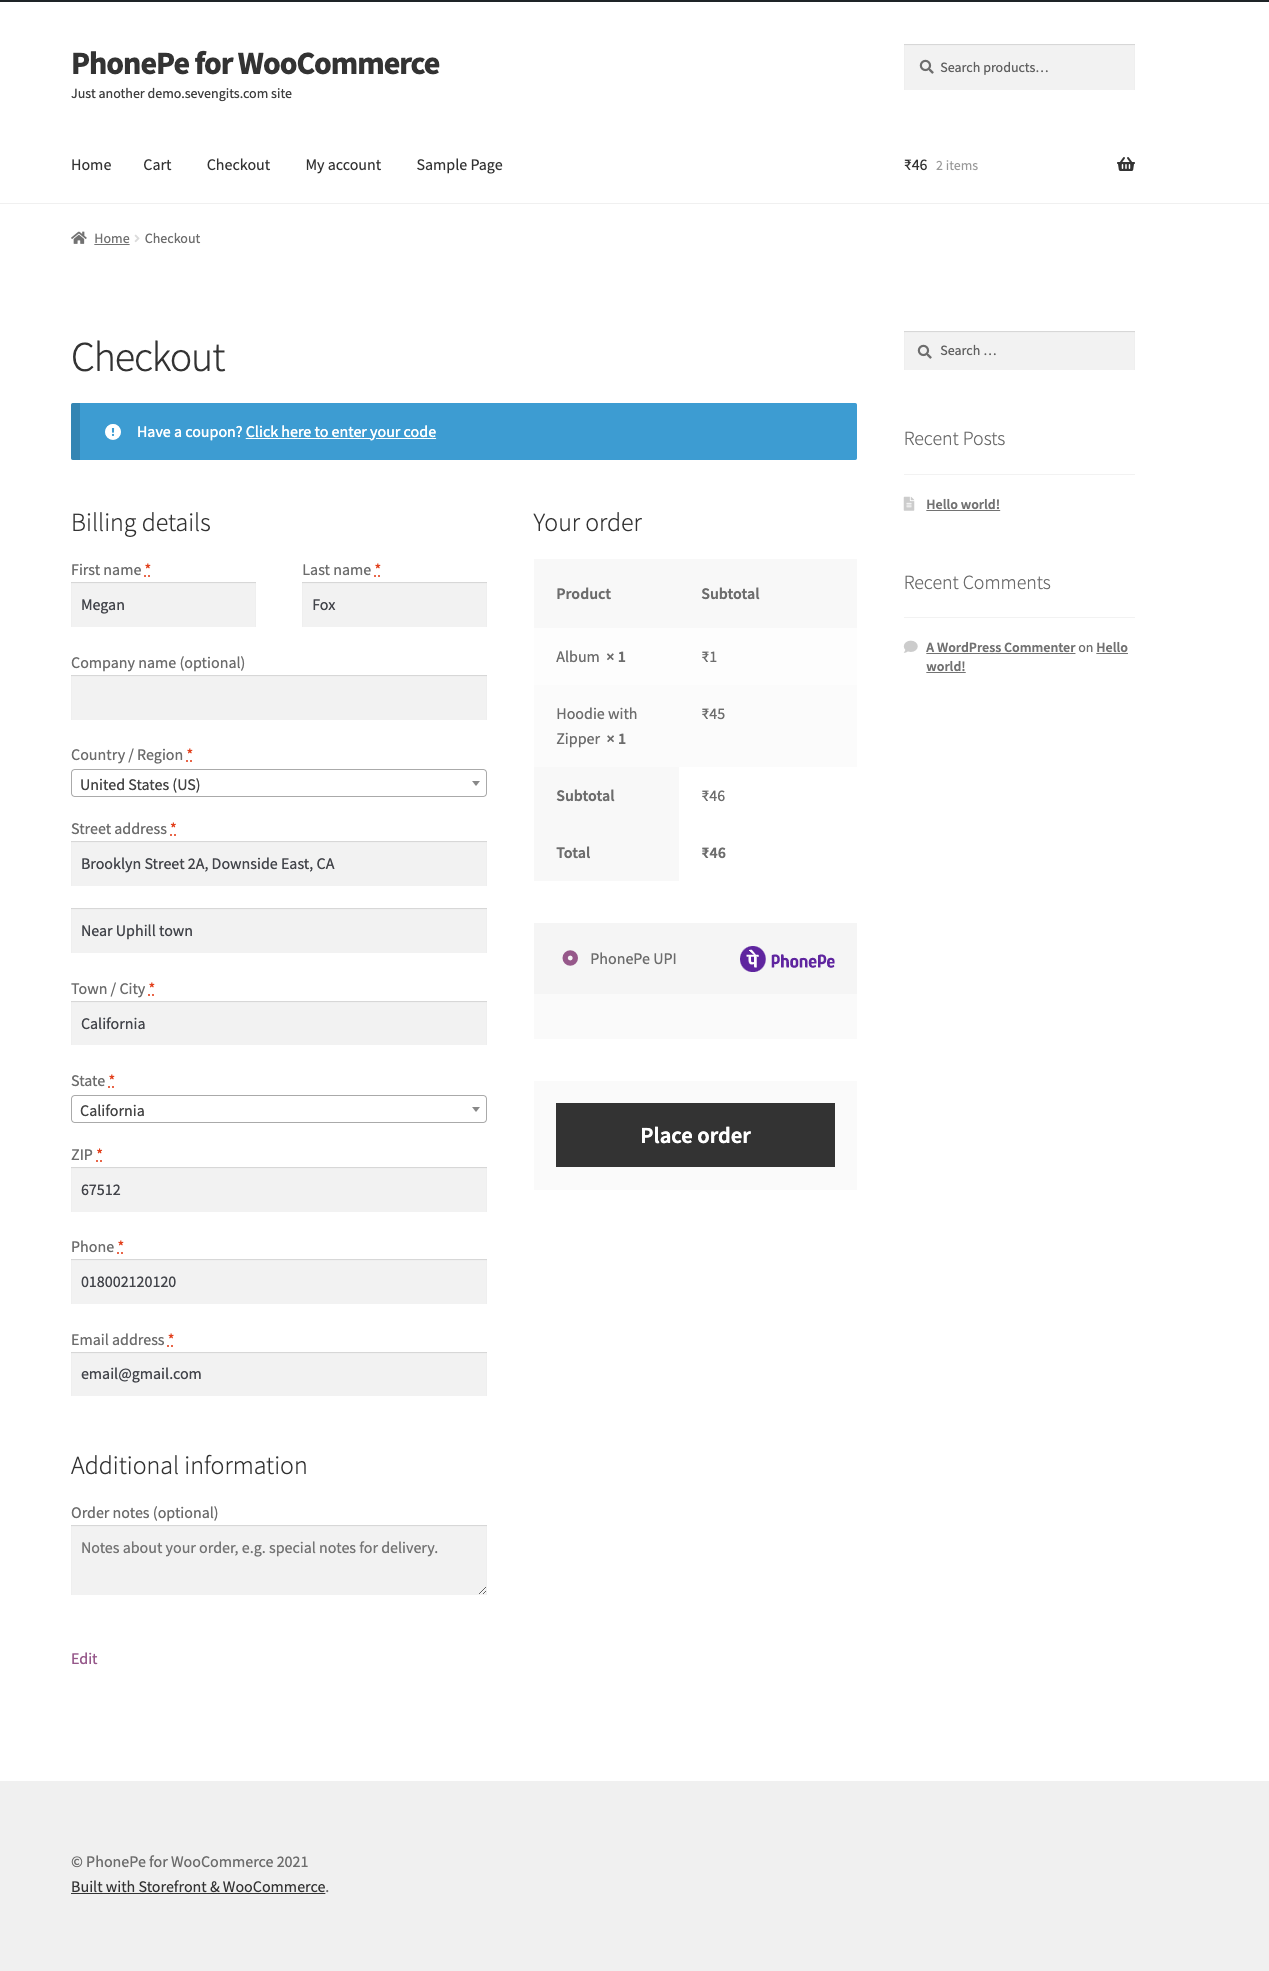Click the Last name field with Fox
This screenshot has height=1971, width=1269.
394,605
